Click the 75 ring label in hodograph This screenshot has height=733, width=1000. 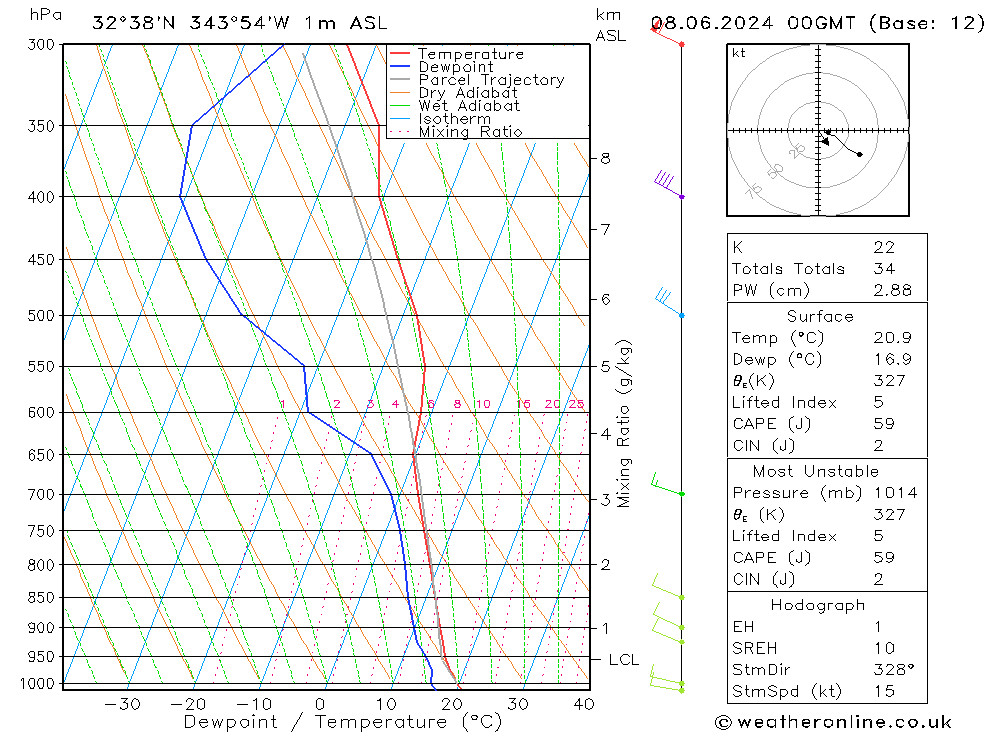tap(754, 191)
